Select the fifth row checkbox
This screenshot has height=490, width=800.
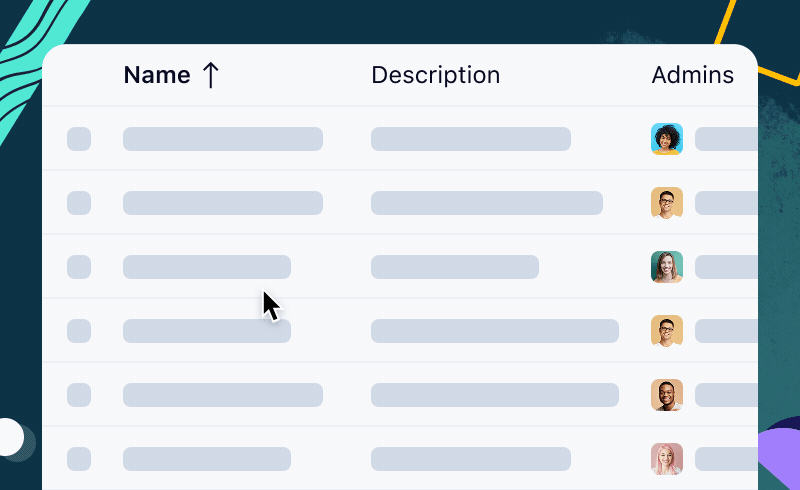[x=79, y=395]
